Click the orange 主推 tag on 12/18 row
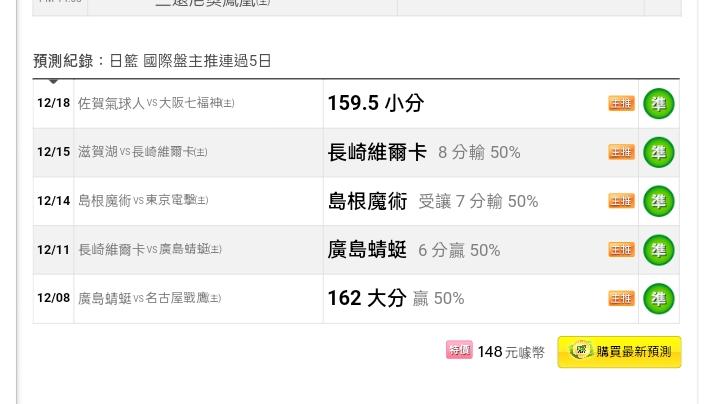Viewport: 720px width, 404px height. pos(621,103)
